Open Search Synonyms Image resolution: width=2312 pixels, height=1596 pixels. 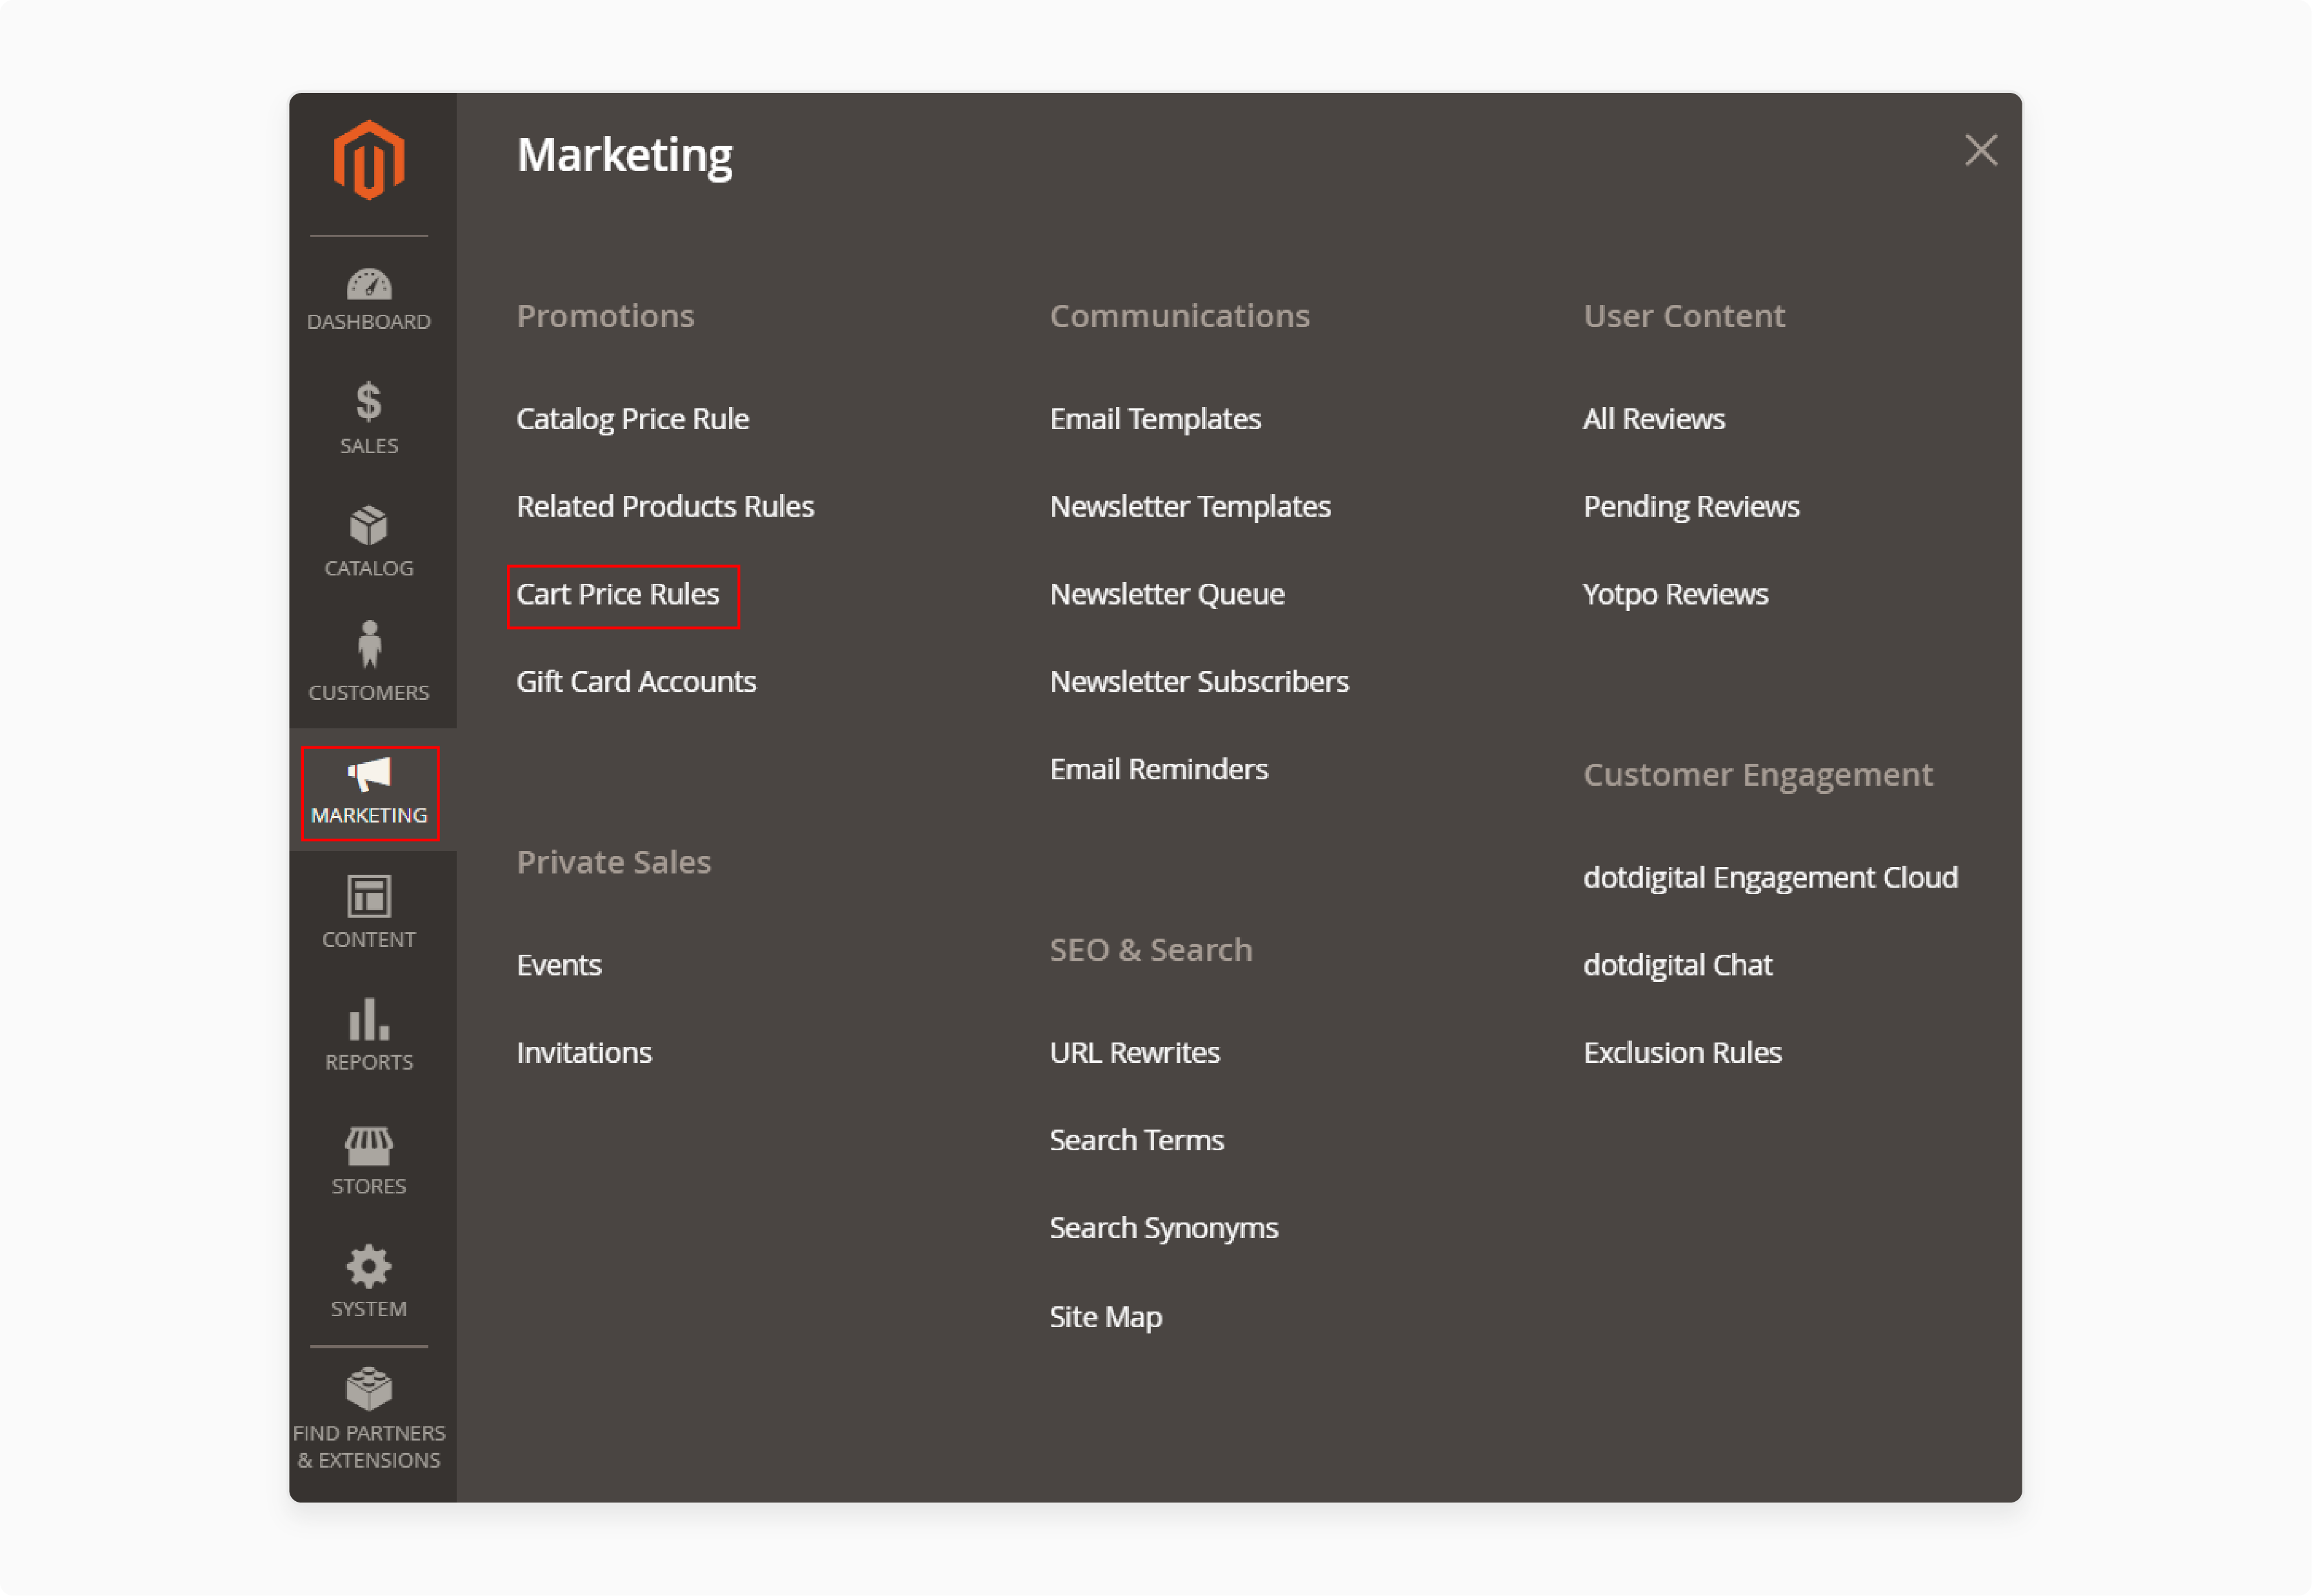[x=1164, y=1229]
